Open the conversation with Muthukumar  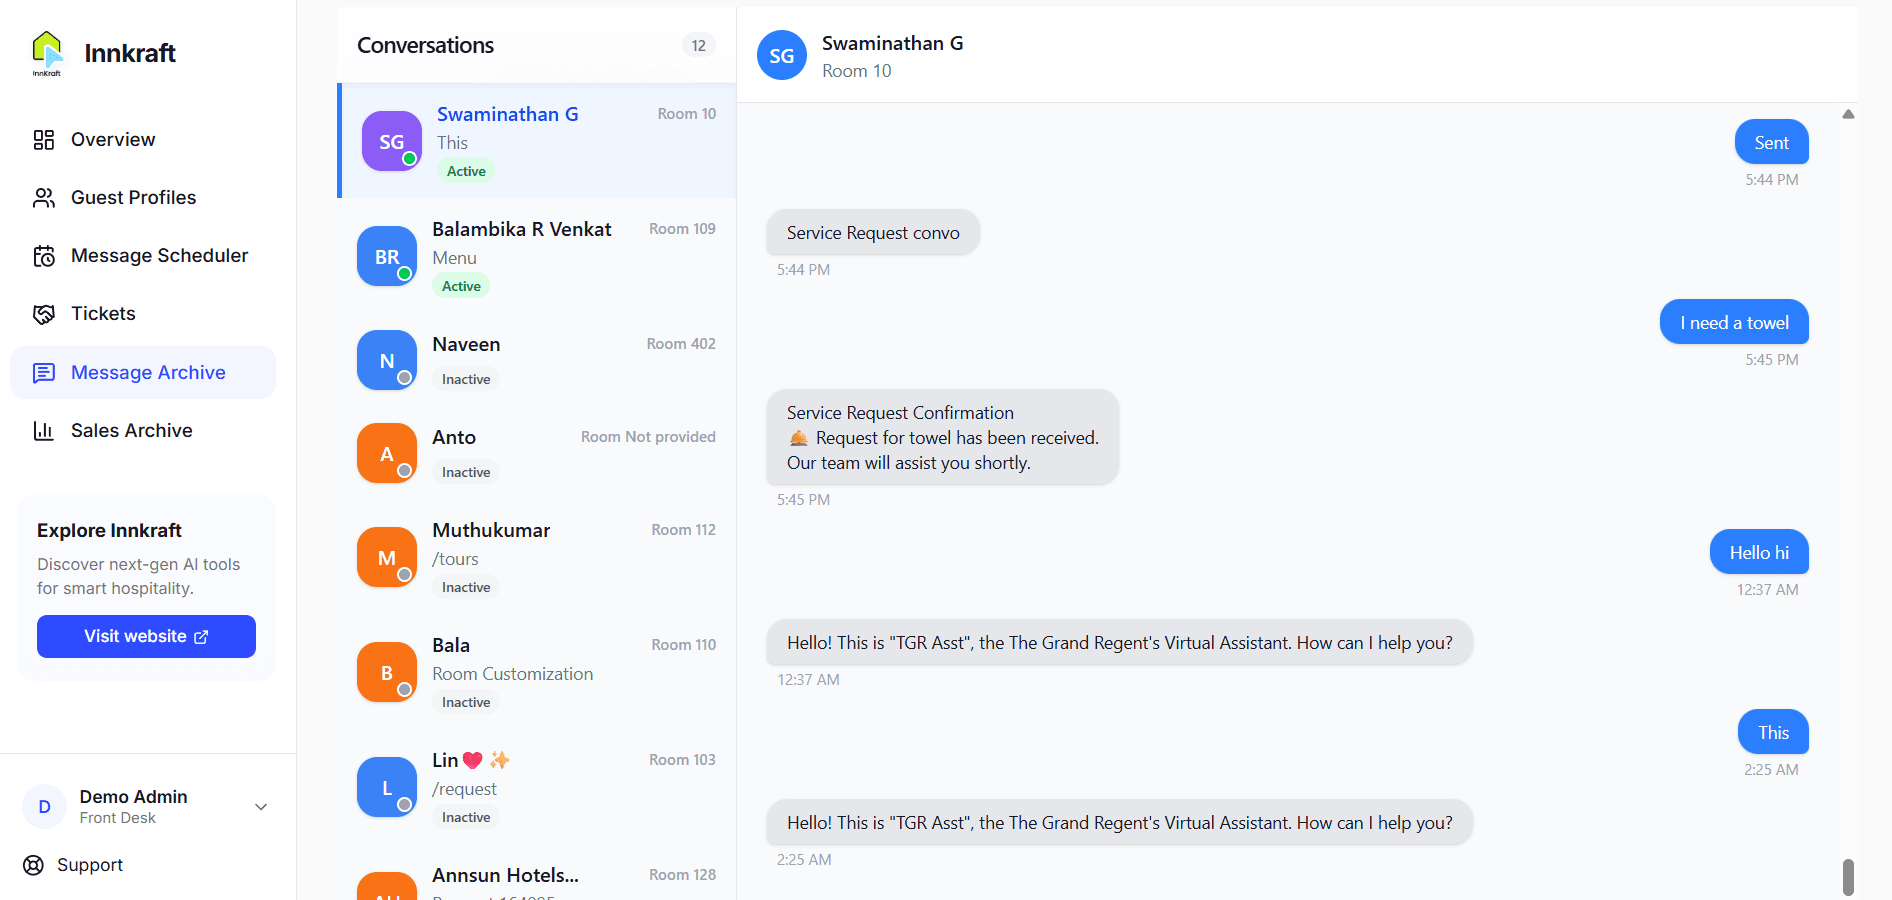tap(535, 556)
